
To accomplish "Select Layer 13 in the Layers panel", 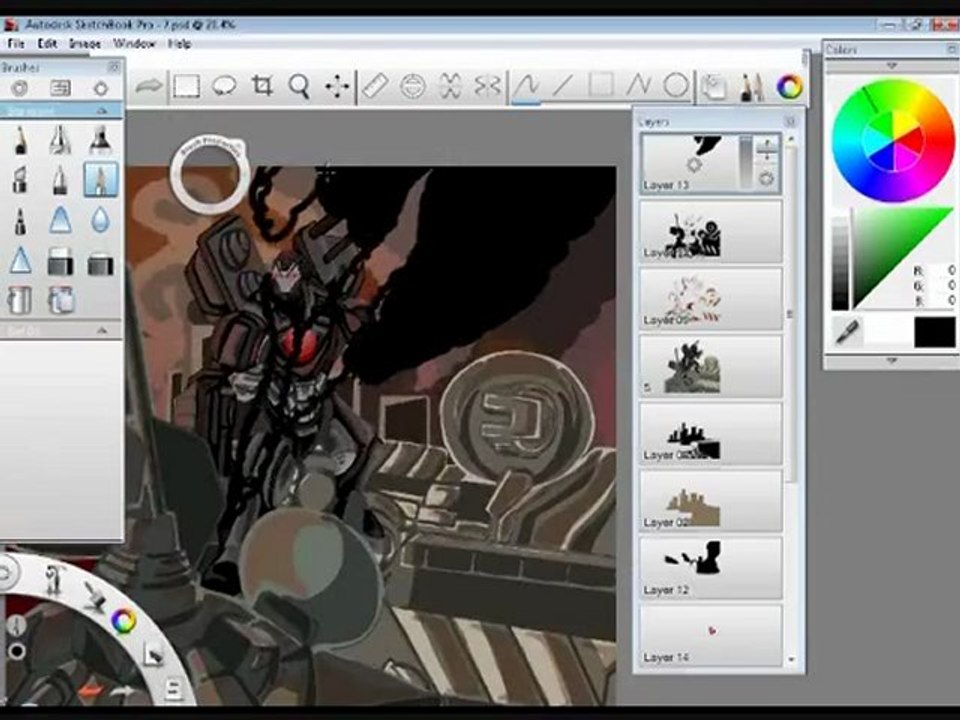I will (710, 163).
